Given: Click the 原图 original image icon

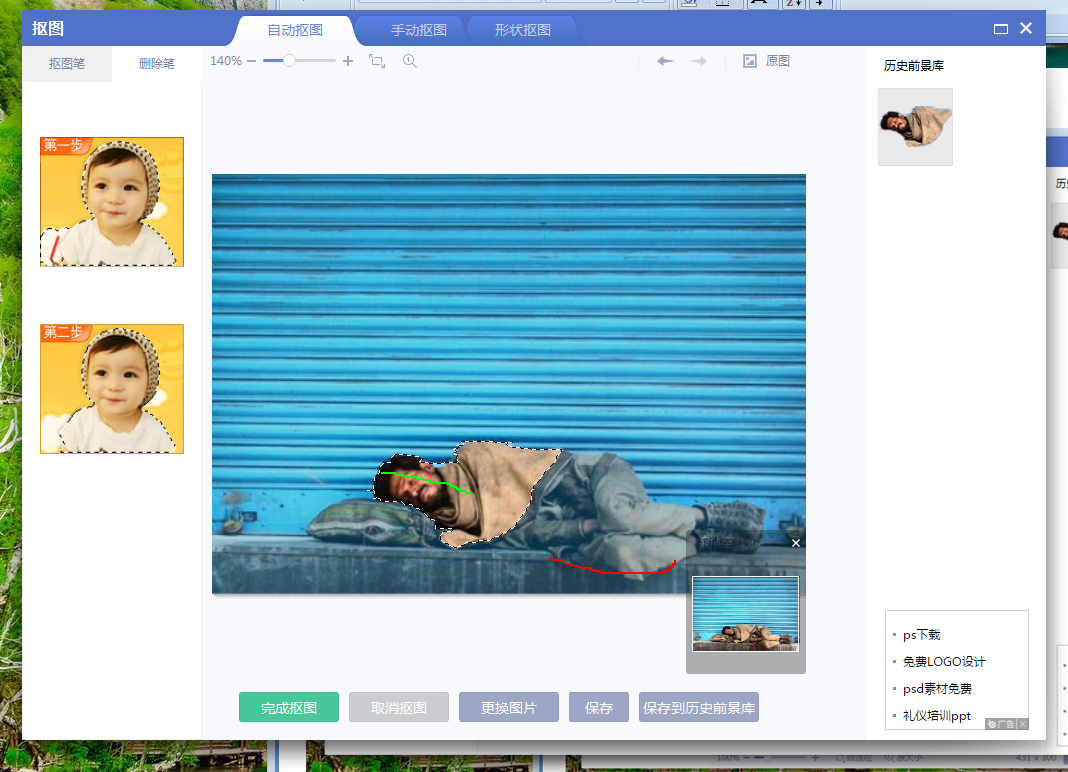Looking at the screenshot, I should 767,61.
